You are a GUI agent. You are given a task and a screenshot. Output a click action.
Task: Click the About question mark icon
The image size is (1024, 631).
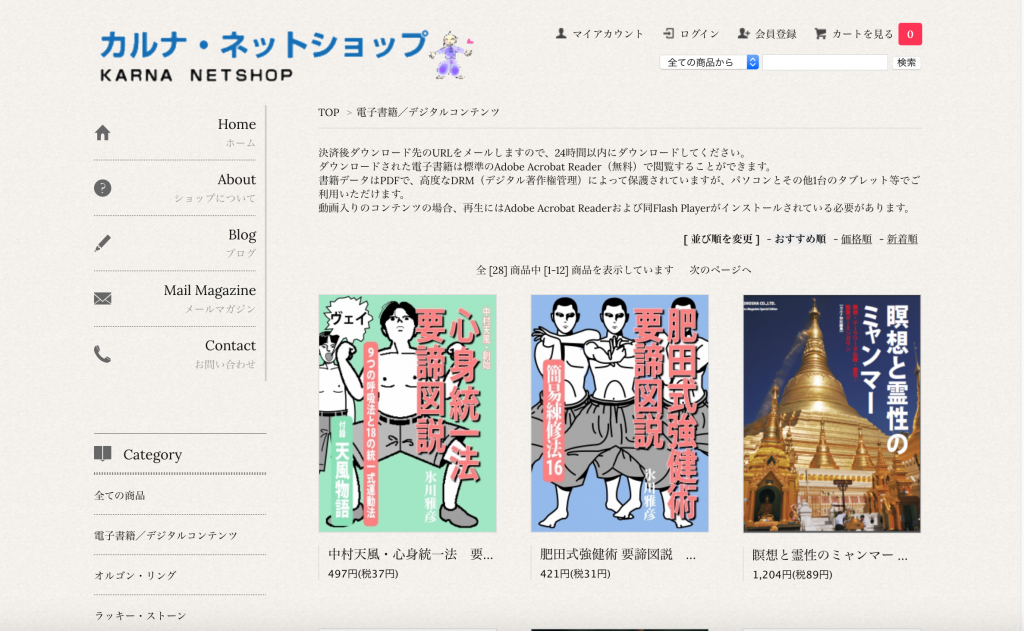[x=102, y=188]
